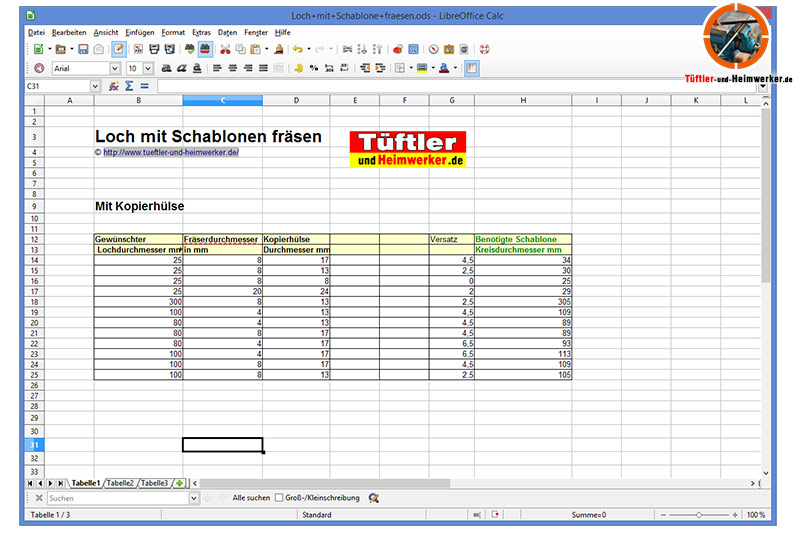Open the Arial font name dropdown

coord(115,68)
